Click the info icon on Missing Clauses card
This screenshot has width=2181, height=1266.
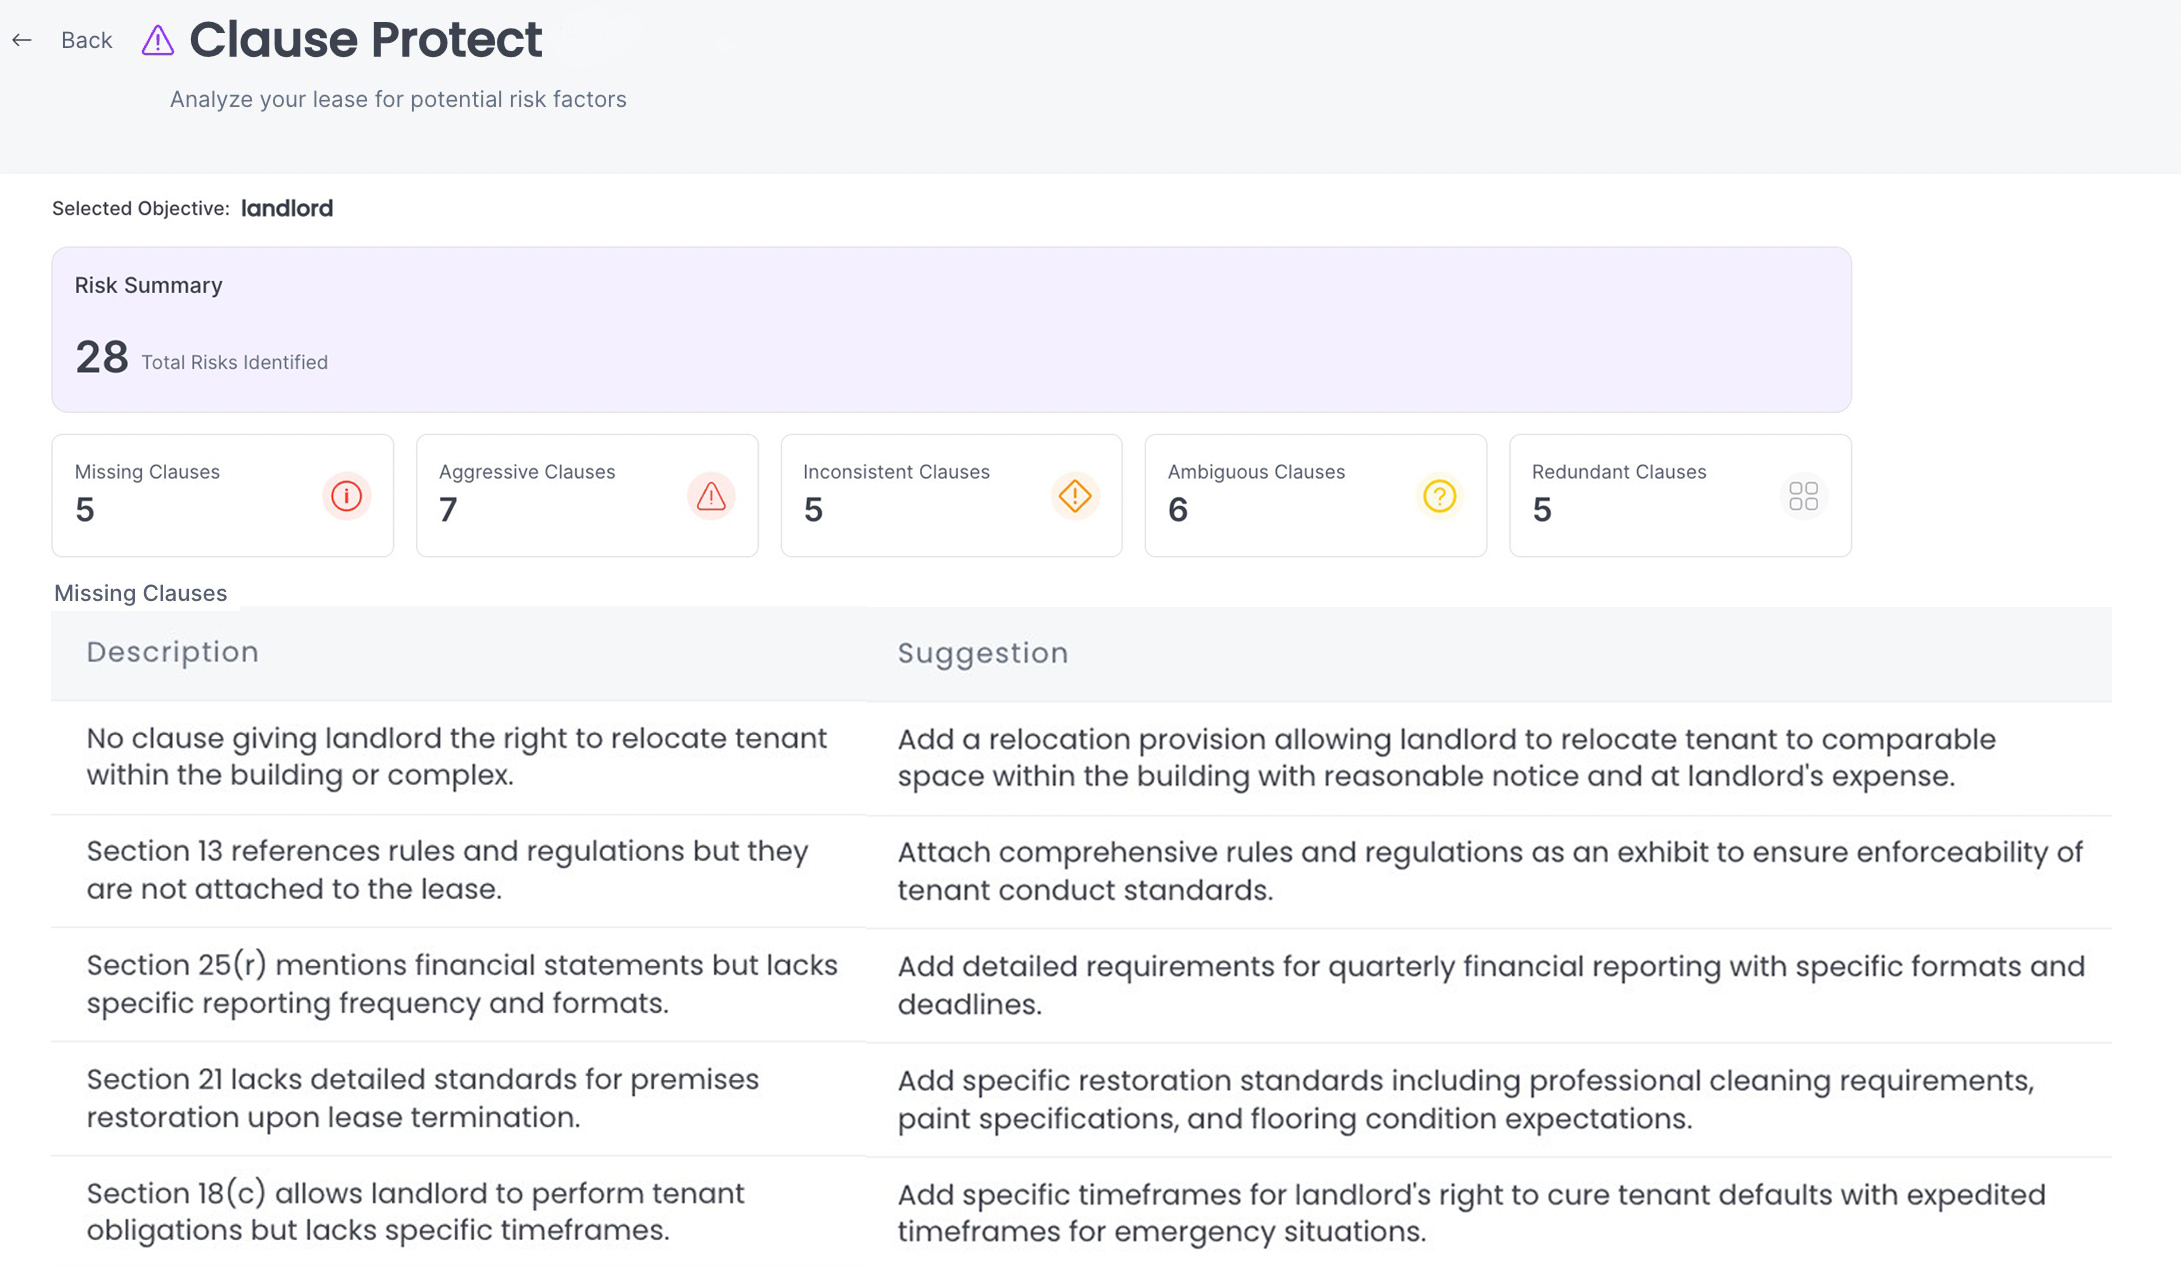click(346, 495)
